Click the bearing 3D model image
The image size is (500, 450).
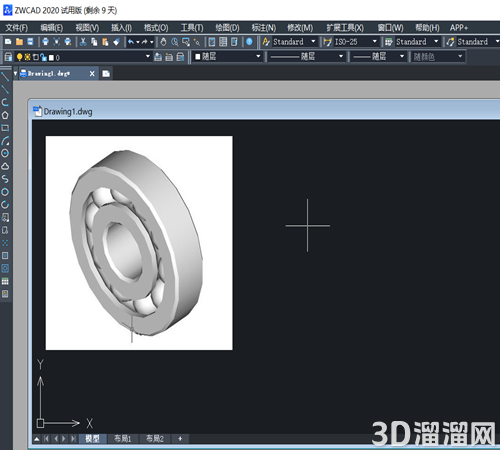(139, 243)
